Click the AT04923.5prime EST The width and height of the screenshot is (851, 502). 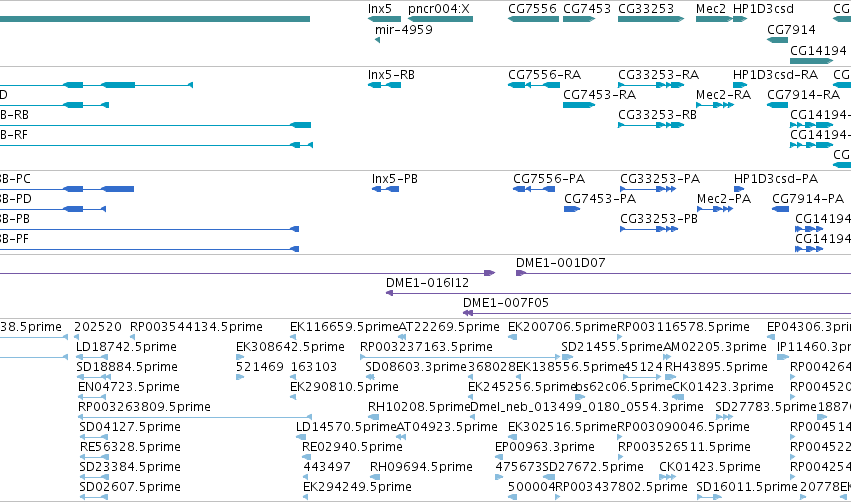(x=401, y=437)
